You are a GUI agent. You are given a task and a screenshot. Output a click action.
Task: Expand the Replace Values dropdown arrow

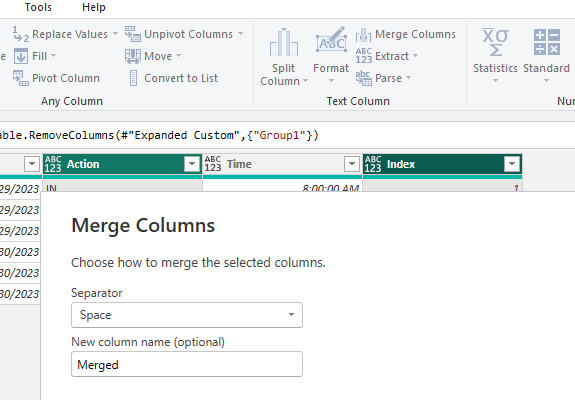[x=115, y=34]
